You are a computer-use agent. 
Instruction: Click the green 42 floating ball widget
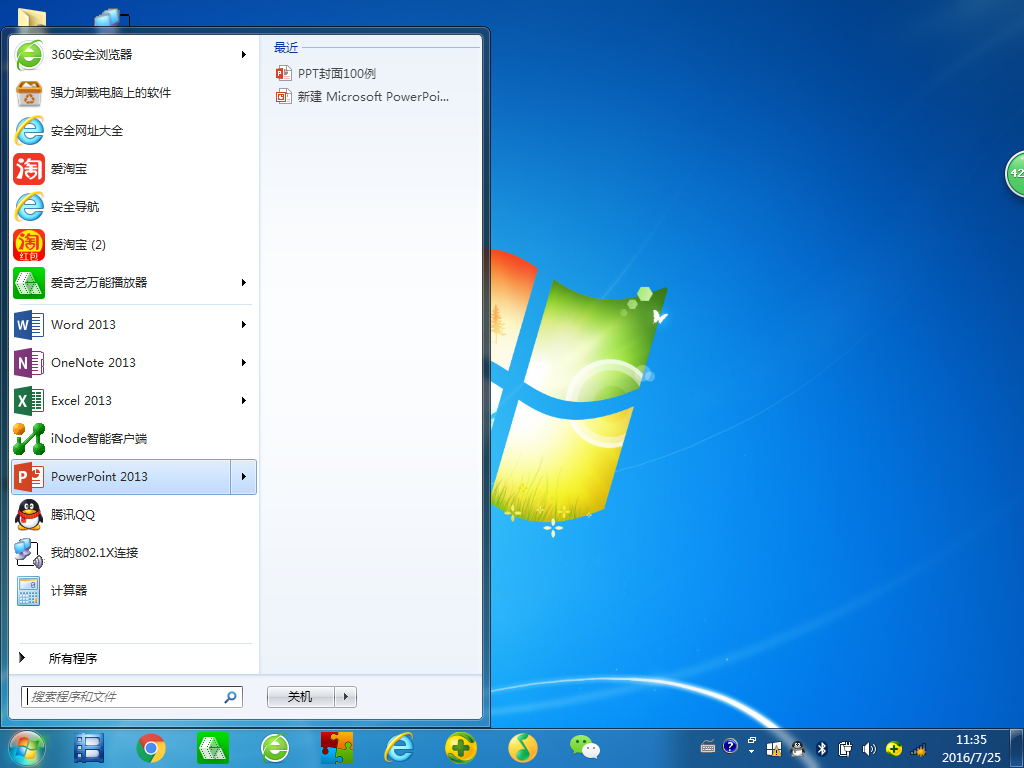[x=1016, y=173]
